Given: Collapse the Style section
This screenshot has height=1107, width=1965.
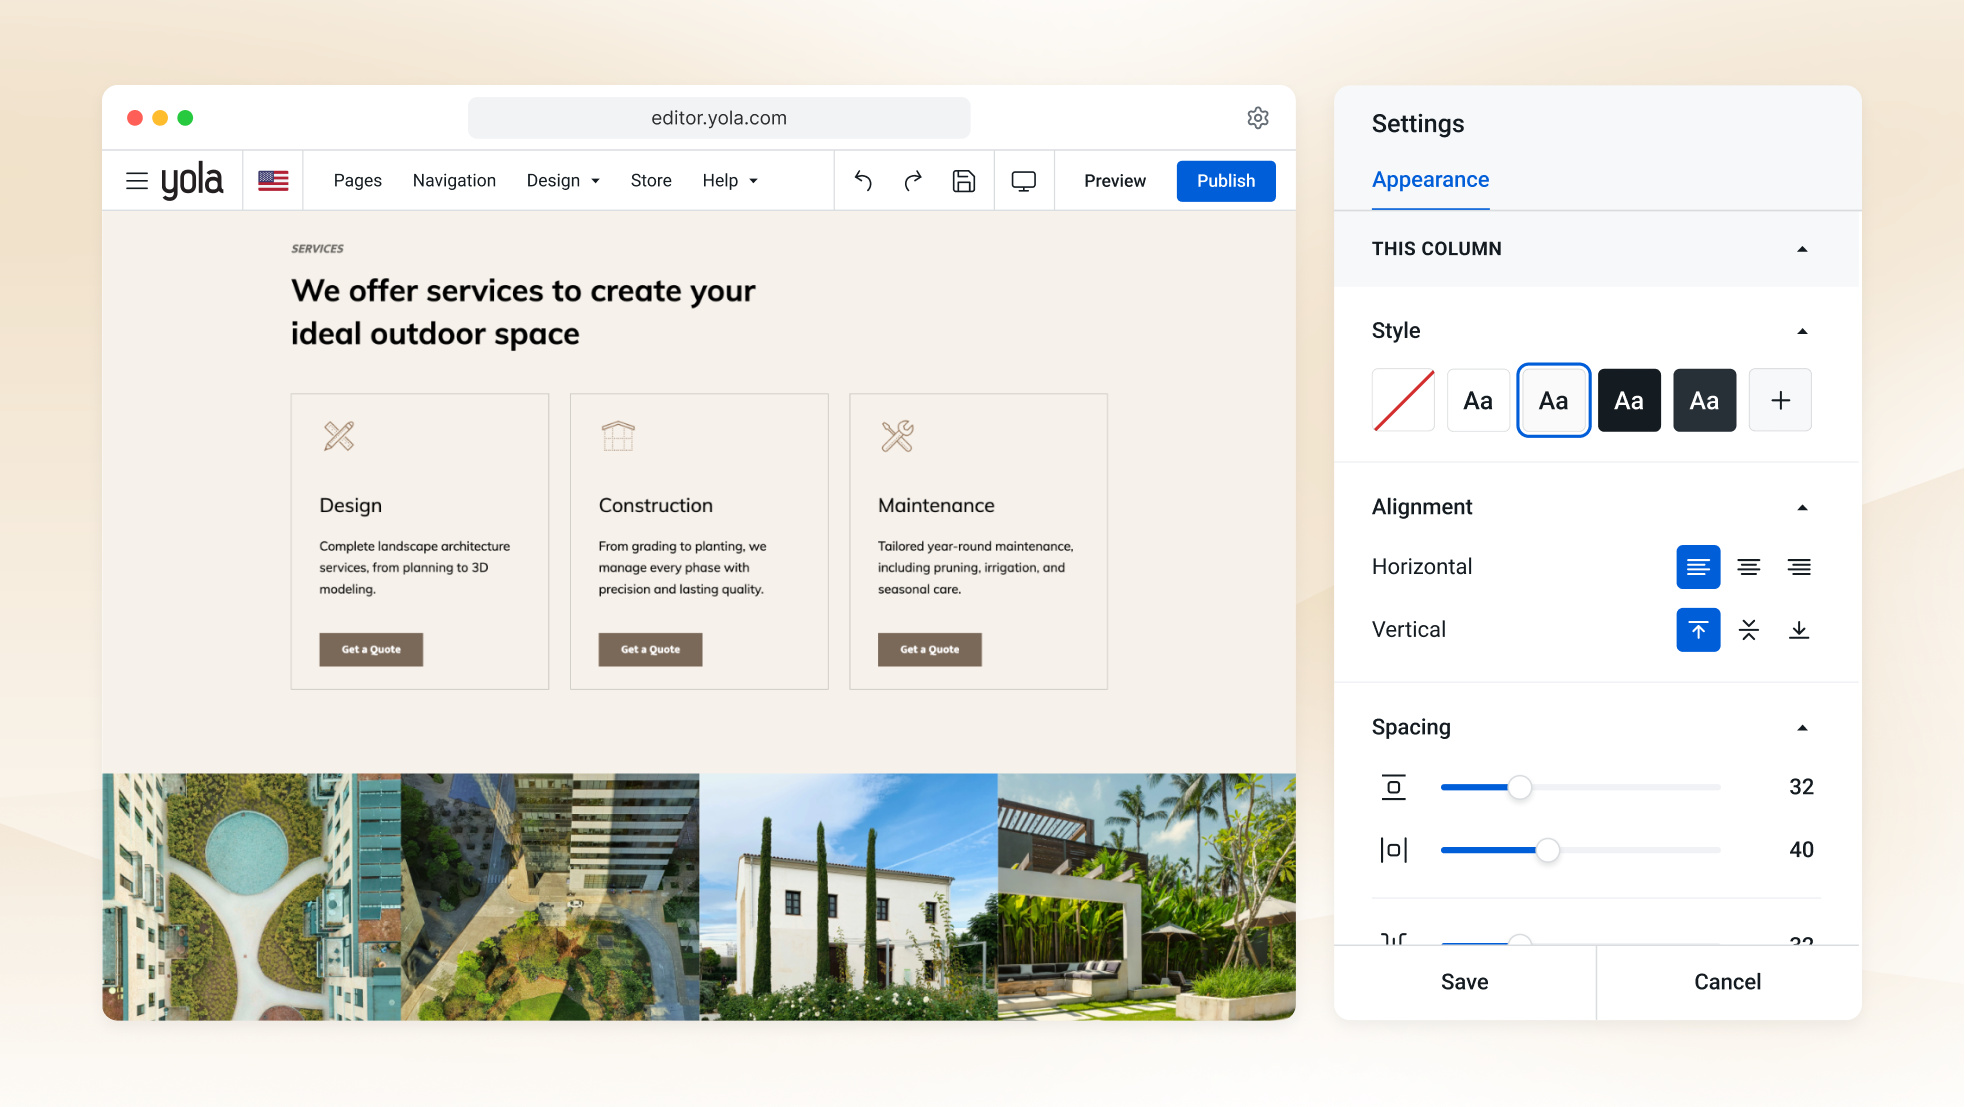Looking at the screenshot, I should click(1802, 331).
